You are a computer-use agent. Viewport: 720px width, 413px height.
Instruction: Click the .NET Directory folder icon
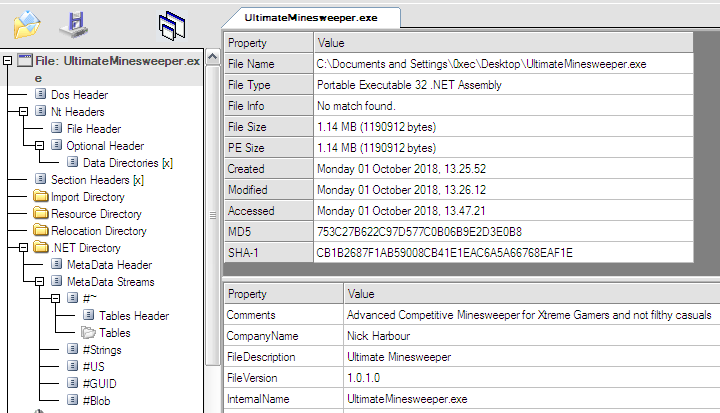(40, 247)
